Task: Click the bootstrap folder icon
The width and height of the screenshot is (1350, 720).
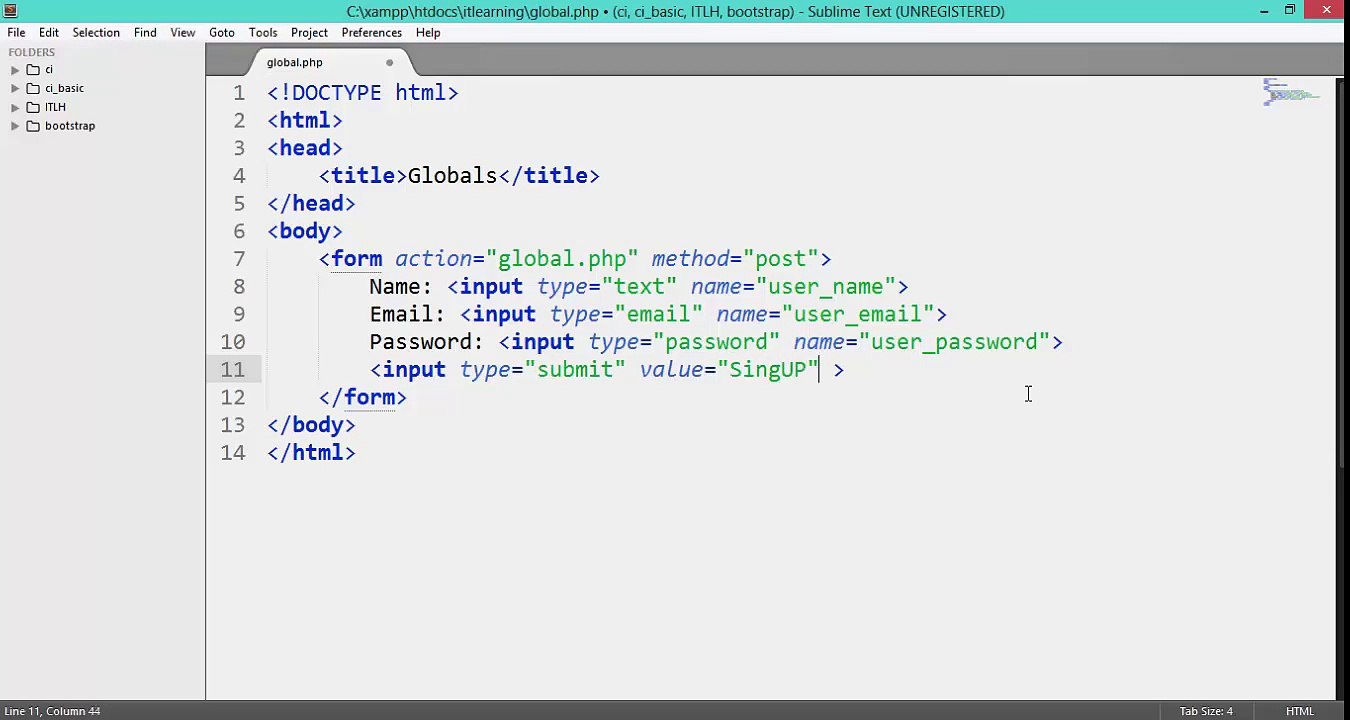Action: click(33, 126)
